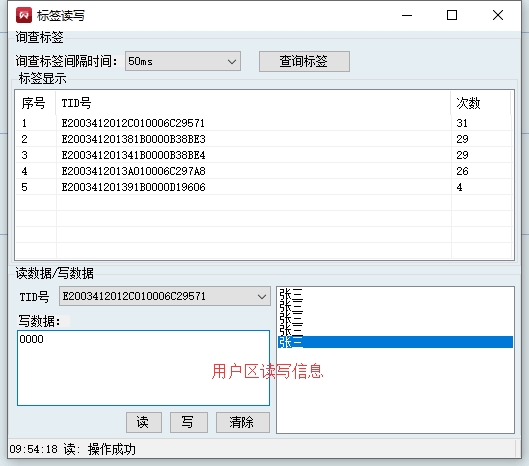Open the 50ms interval dropdown

183,61
